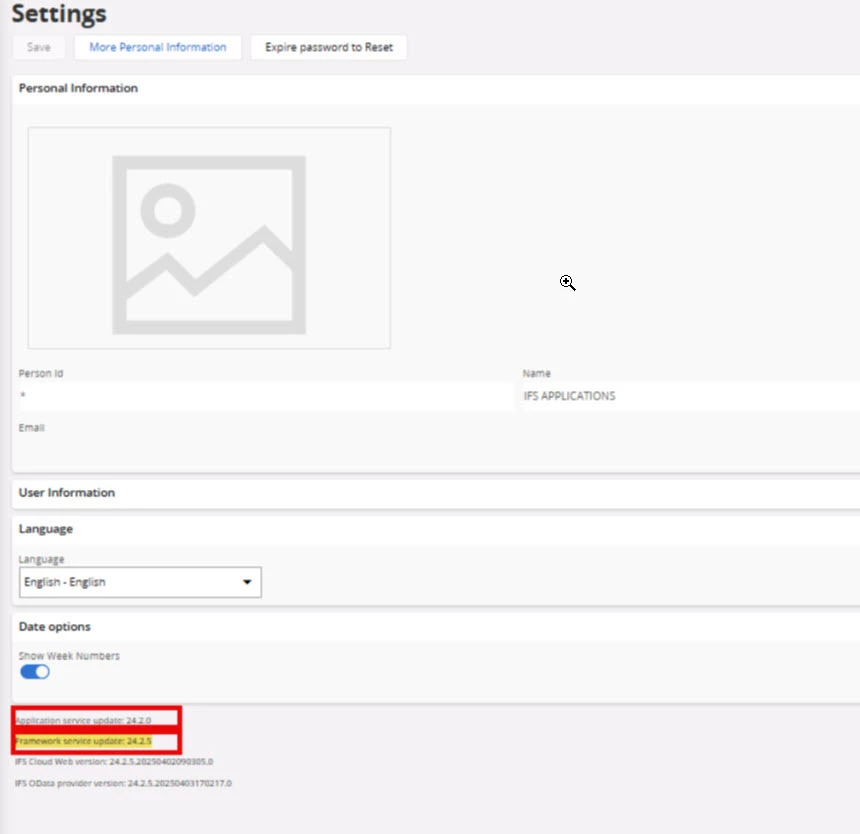
Task: Collapse the Date options section header
Action: pyautogui.click(x=436, y=627)
